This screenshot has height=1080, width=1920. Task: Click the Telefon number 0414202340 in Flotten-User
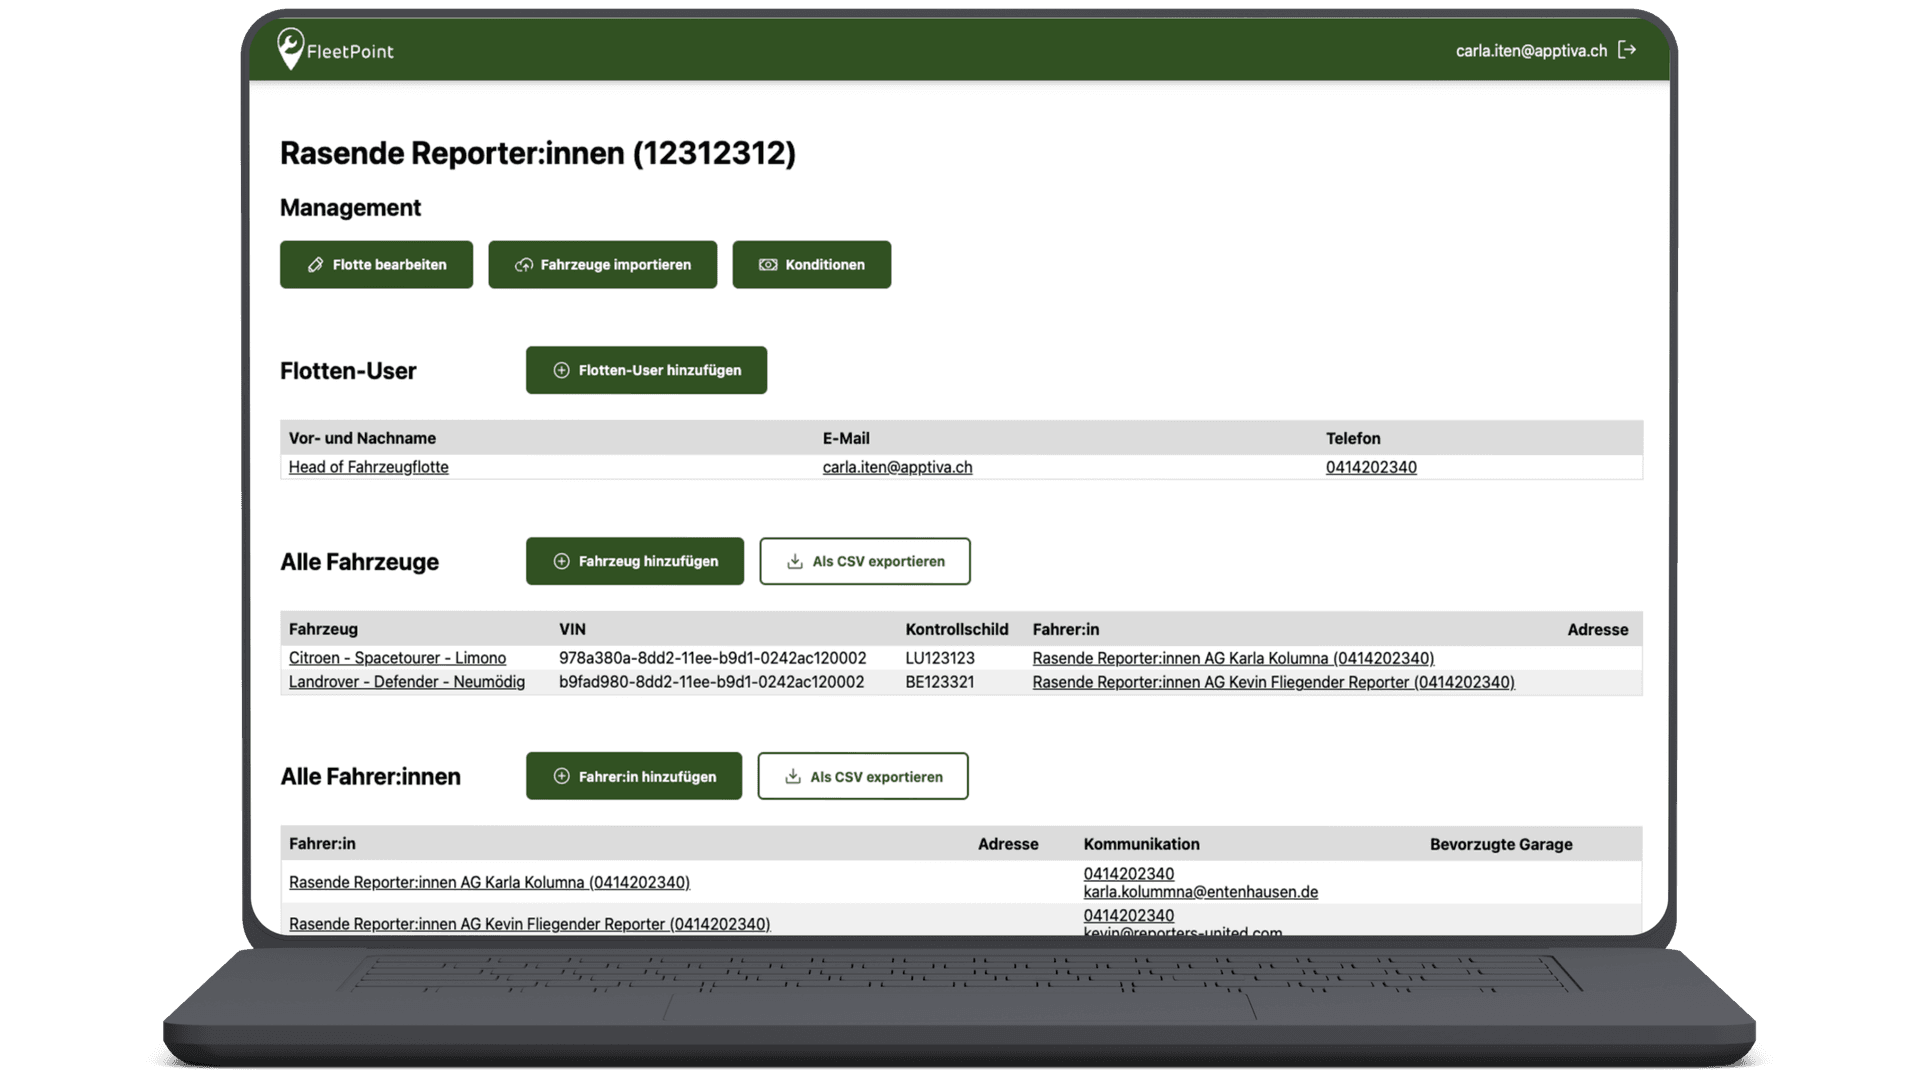tap(1370, 467)
